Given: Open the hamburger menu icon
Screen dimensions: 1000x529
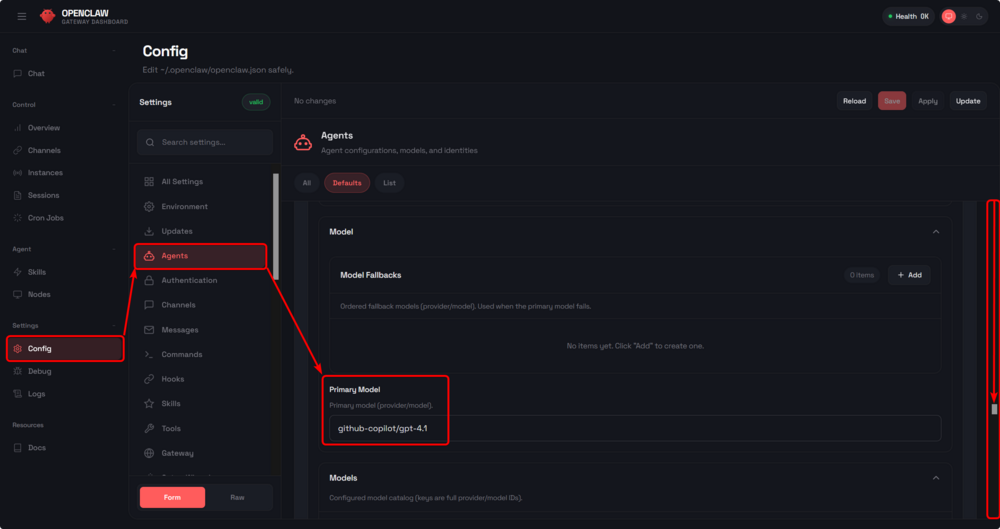Looking at the screenshot, I should tap(22, 17).
